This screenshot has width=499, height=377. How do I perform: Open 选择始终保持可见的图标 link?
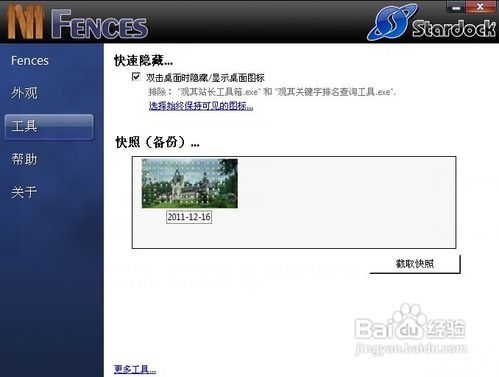(x=201, y=106)
